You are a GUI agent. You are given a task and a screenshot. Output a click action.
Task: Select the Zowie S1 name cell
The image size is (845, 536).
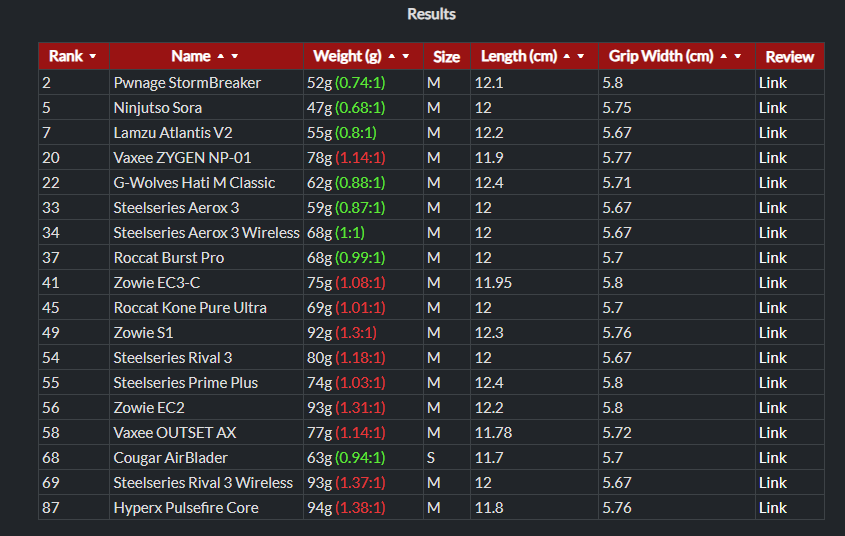click(x=206, y=333)
